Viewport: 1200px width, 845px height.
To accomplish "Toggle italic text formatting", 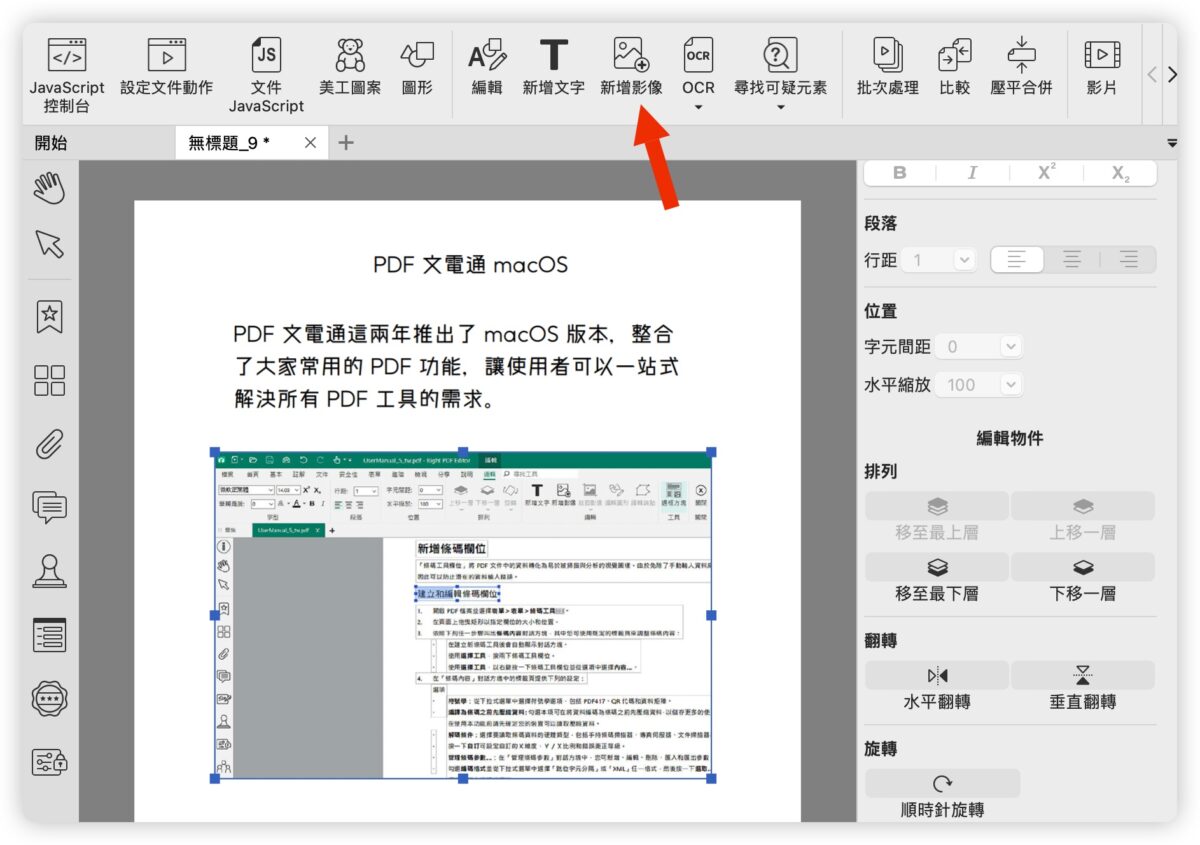I will click(x=972, y=173).
